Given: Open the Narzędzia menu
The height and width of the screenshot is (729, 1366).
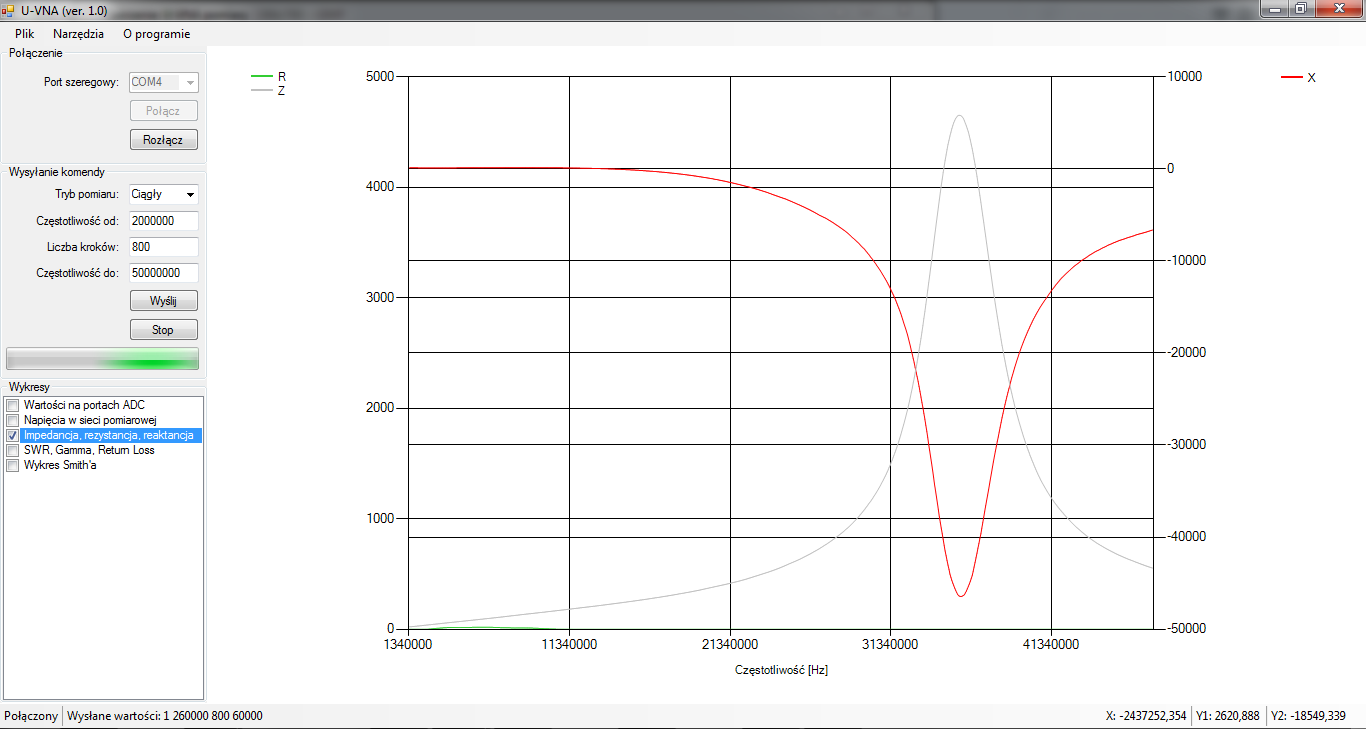Looking at the screenshot, I should pos(78,33).
